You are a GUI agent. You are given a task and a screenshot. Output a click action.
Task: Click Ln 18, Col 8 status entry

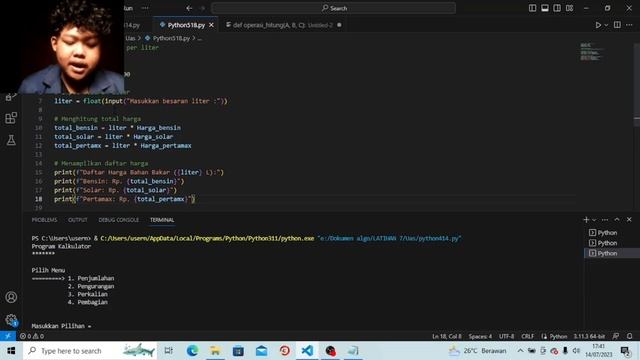447,336
